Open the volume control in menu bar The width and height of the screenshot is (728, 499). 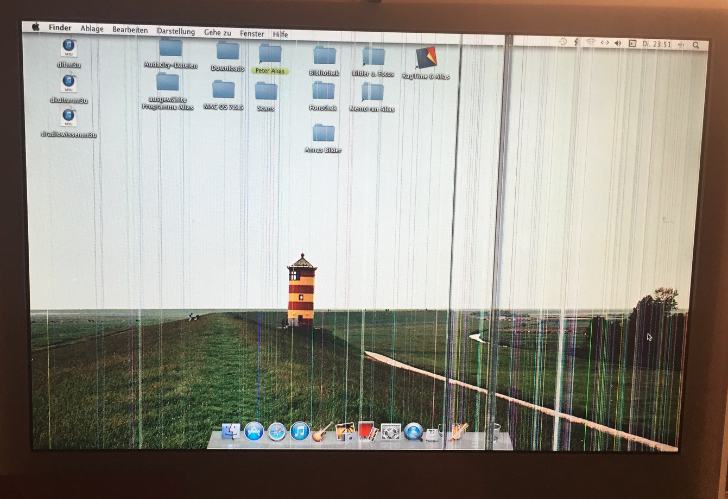click(x=616, y=43)
